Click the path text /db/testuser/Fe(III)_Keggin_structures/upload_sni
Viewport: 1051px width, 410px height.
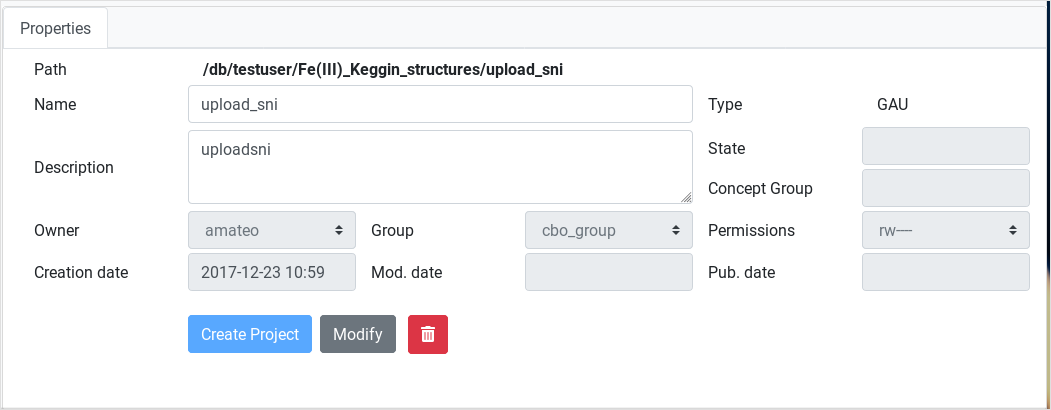coord(383,70)
